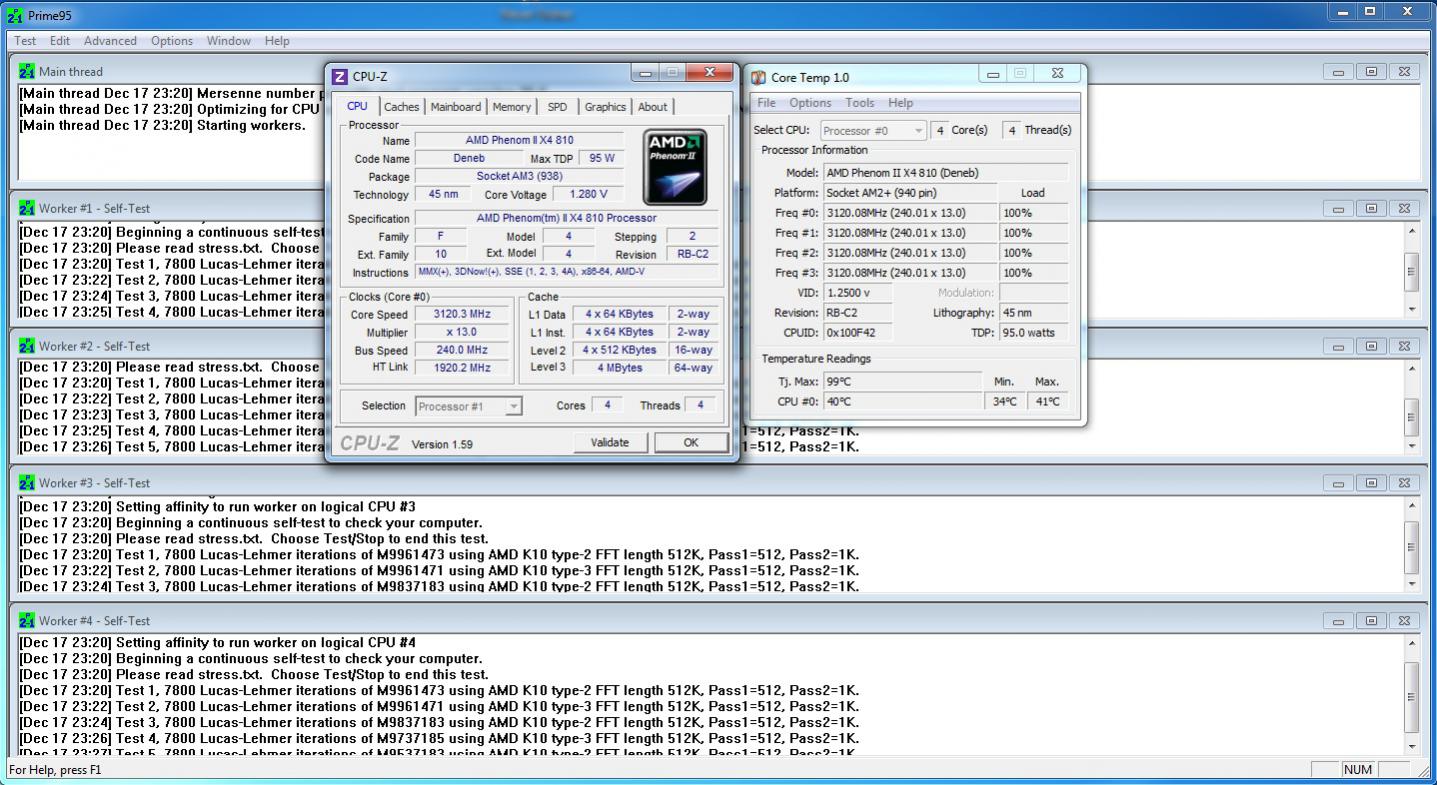The image size is (1437, 785).
Task: Open the Options menu in Prime95
Action: [172, 41]
